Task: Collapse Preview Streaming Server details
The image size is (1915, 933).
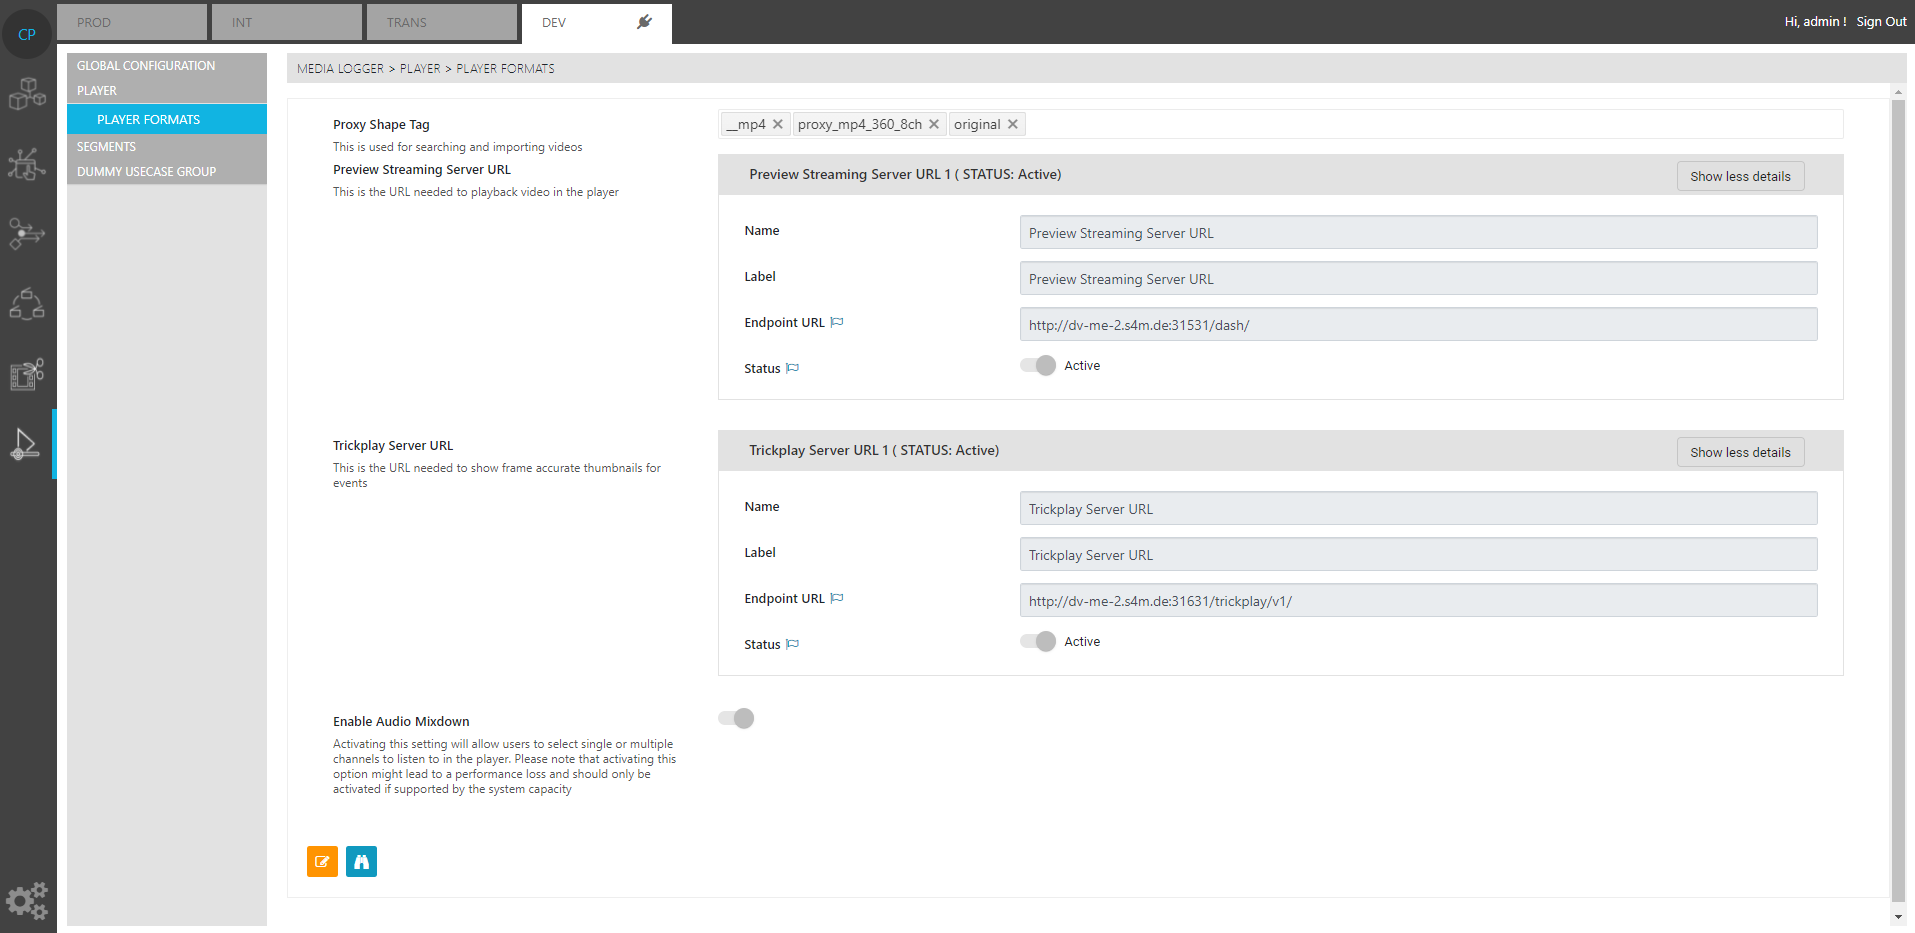Action: [x=1740, y=176]
